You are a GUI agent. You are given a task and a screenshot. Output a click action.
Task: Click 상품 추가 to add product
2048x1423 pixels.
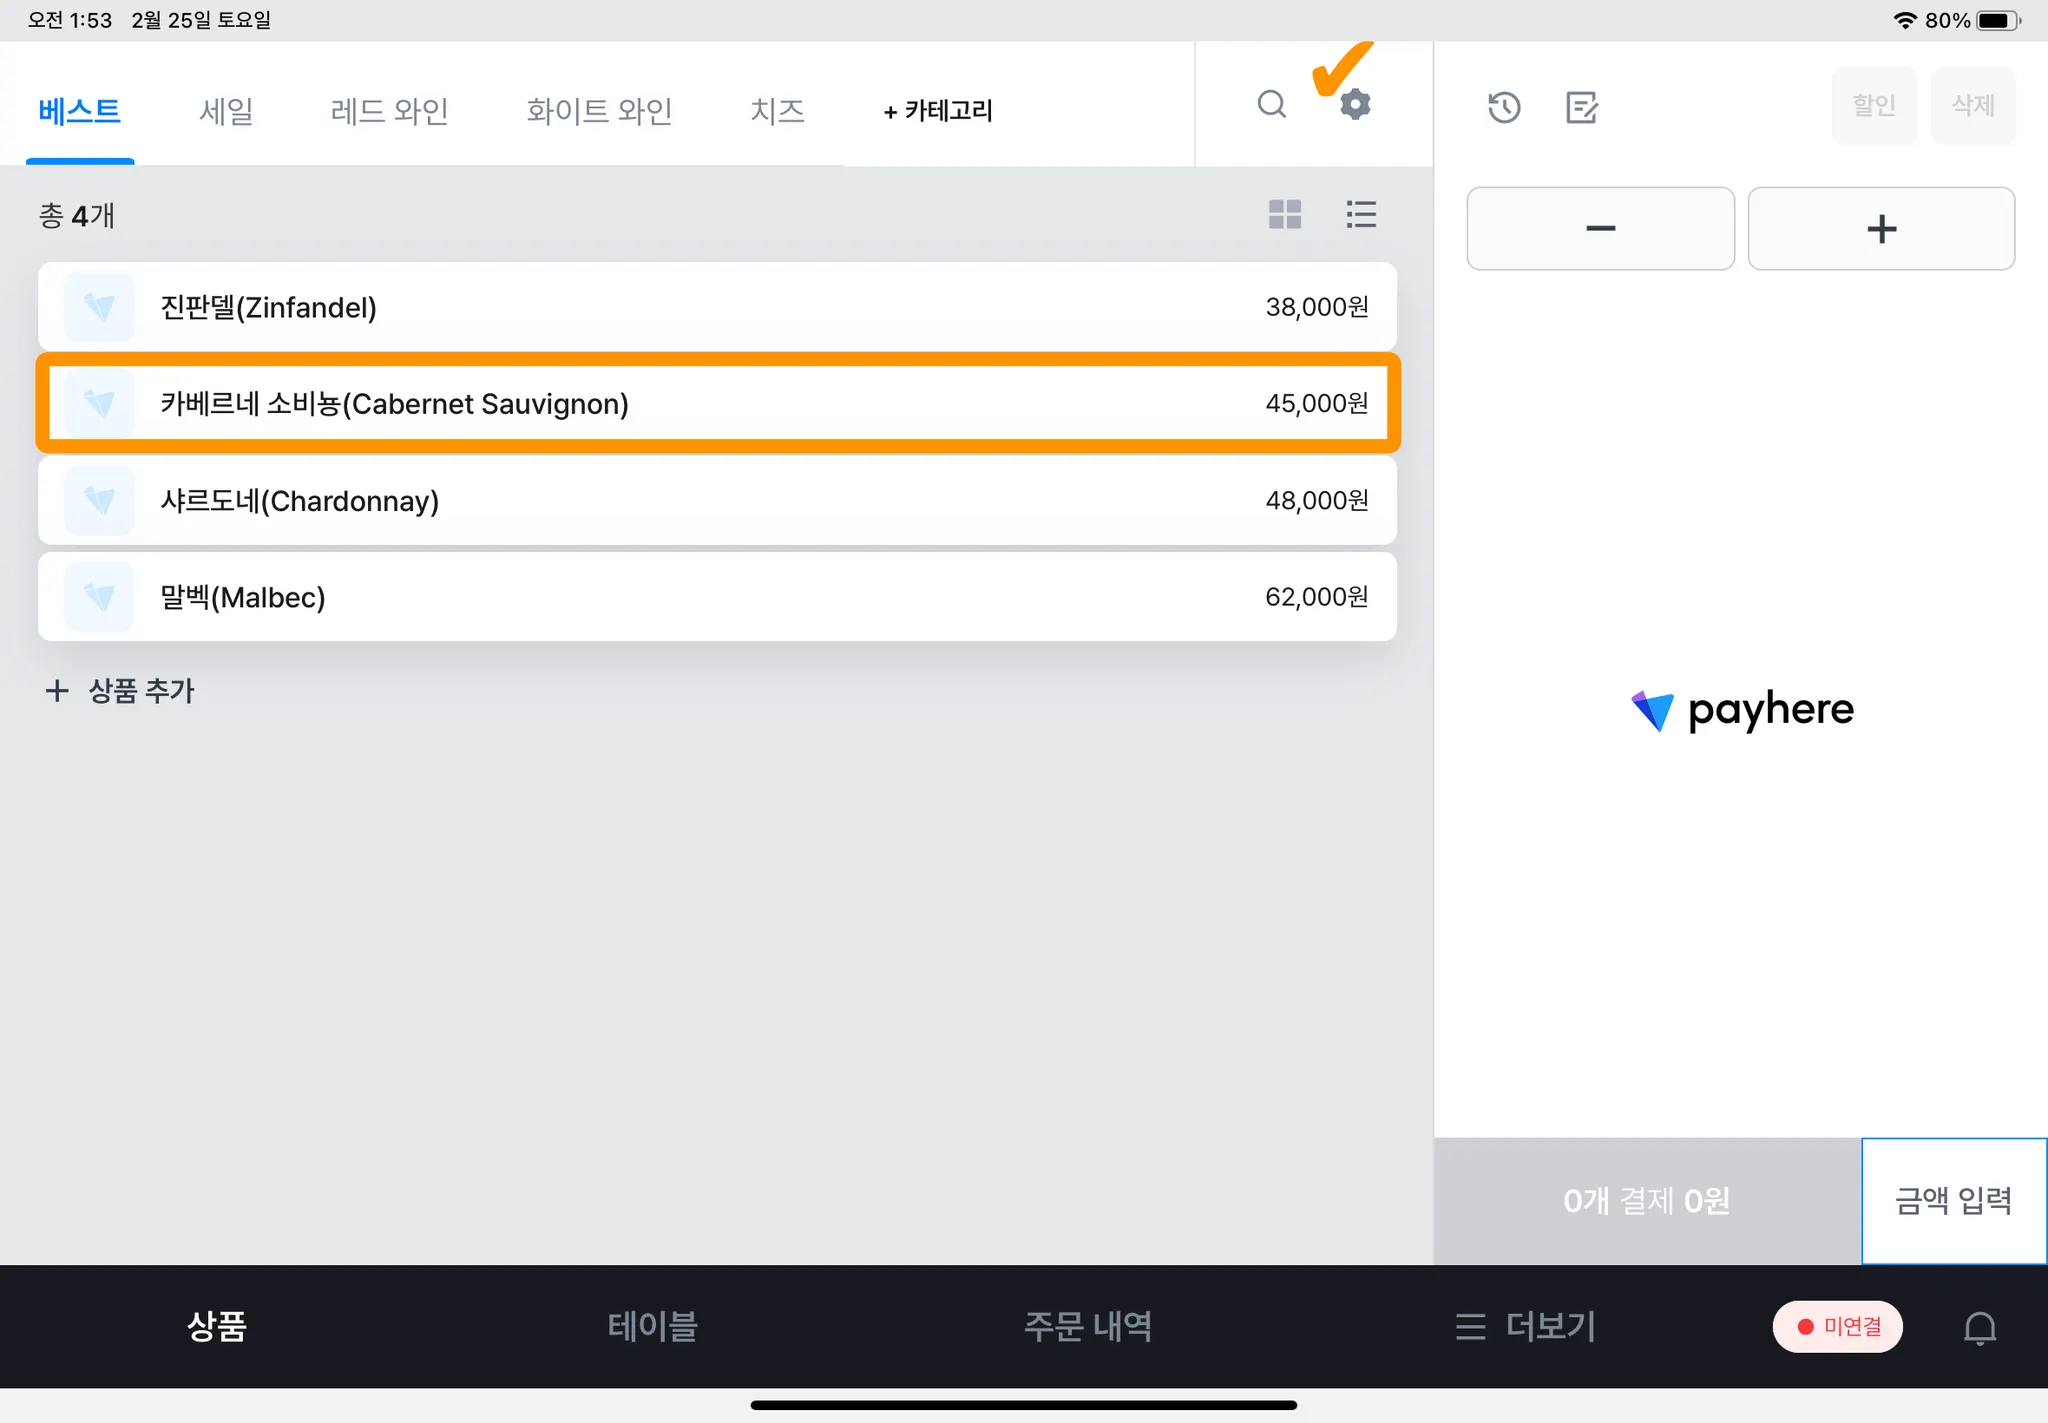point(120,690)
